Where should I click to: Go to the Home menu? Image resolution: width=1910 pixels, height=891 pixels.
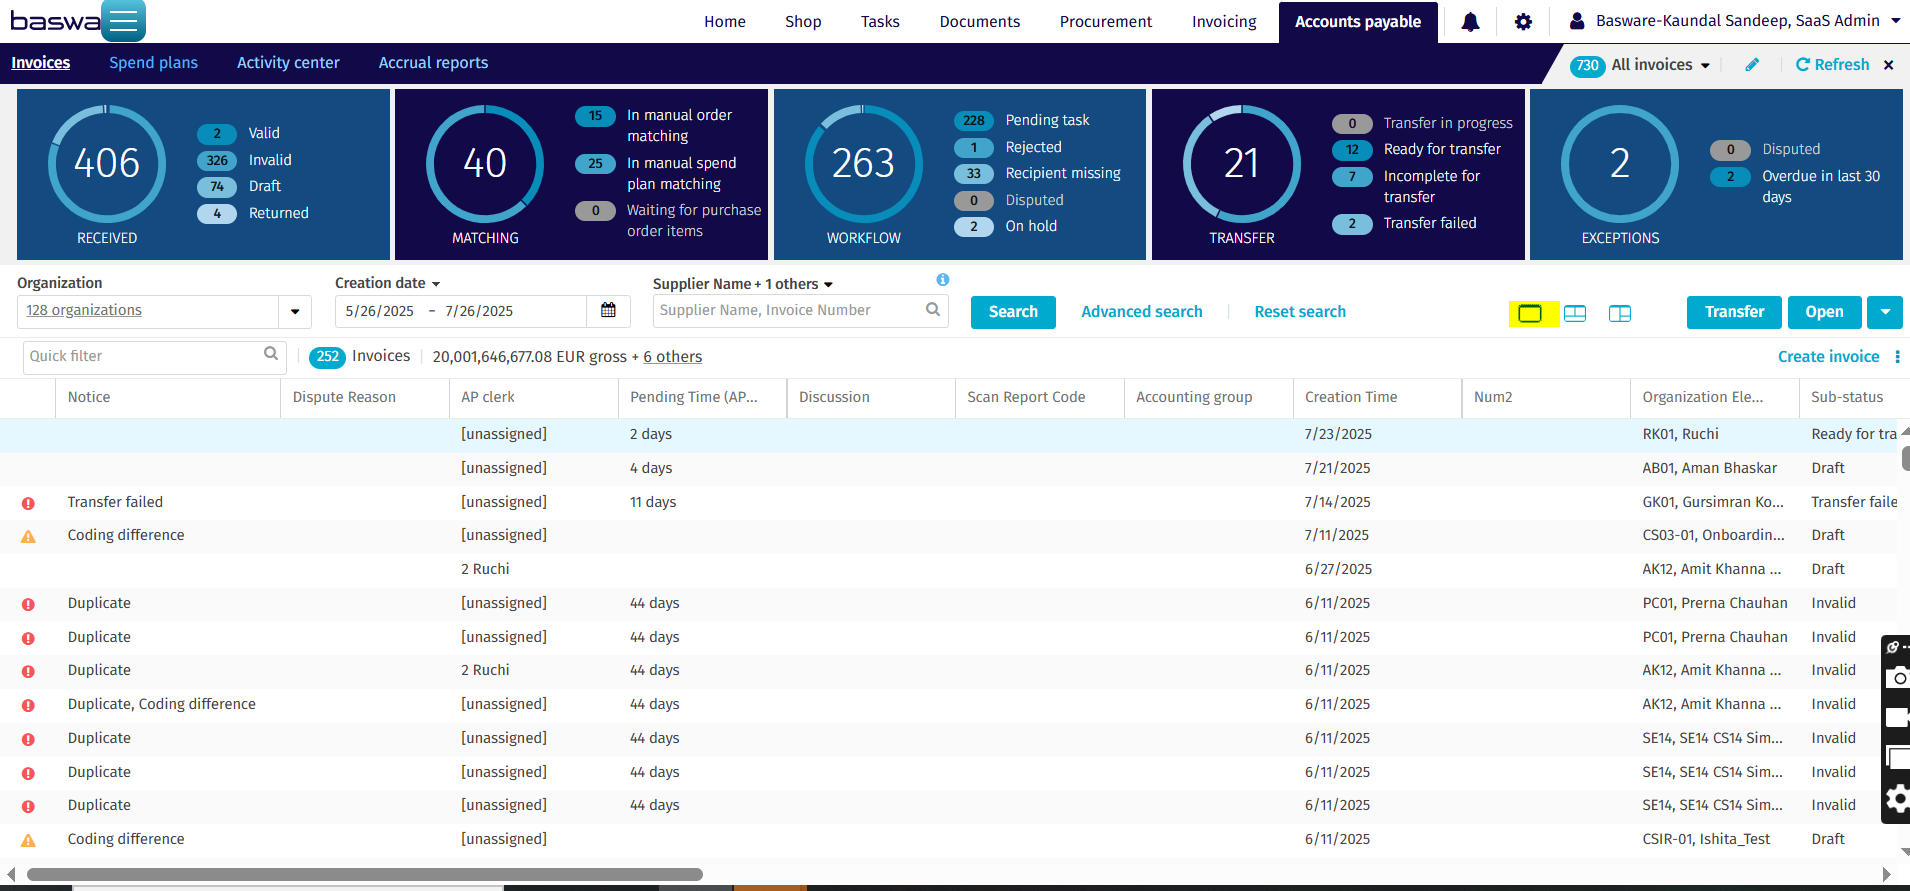coord(725,22)
